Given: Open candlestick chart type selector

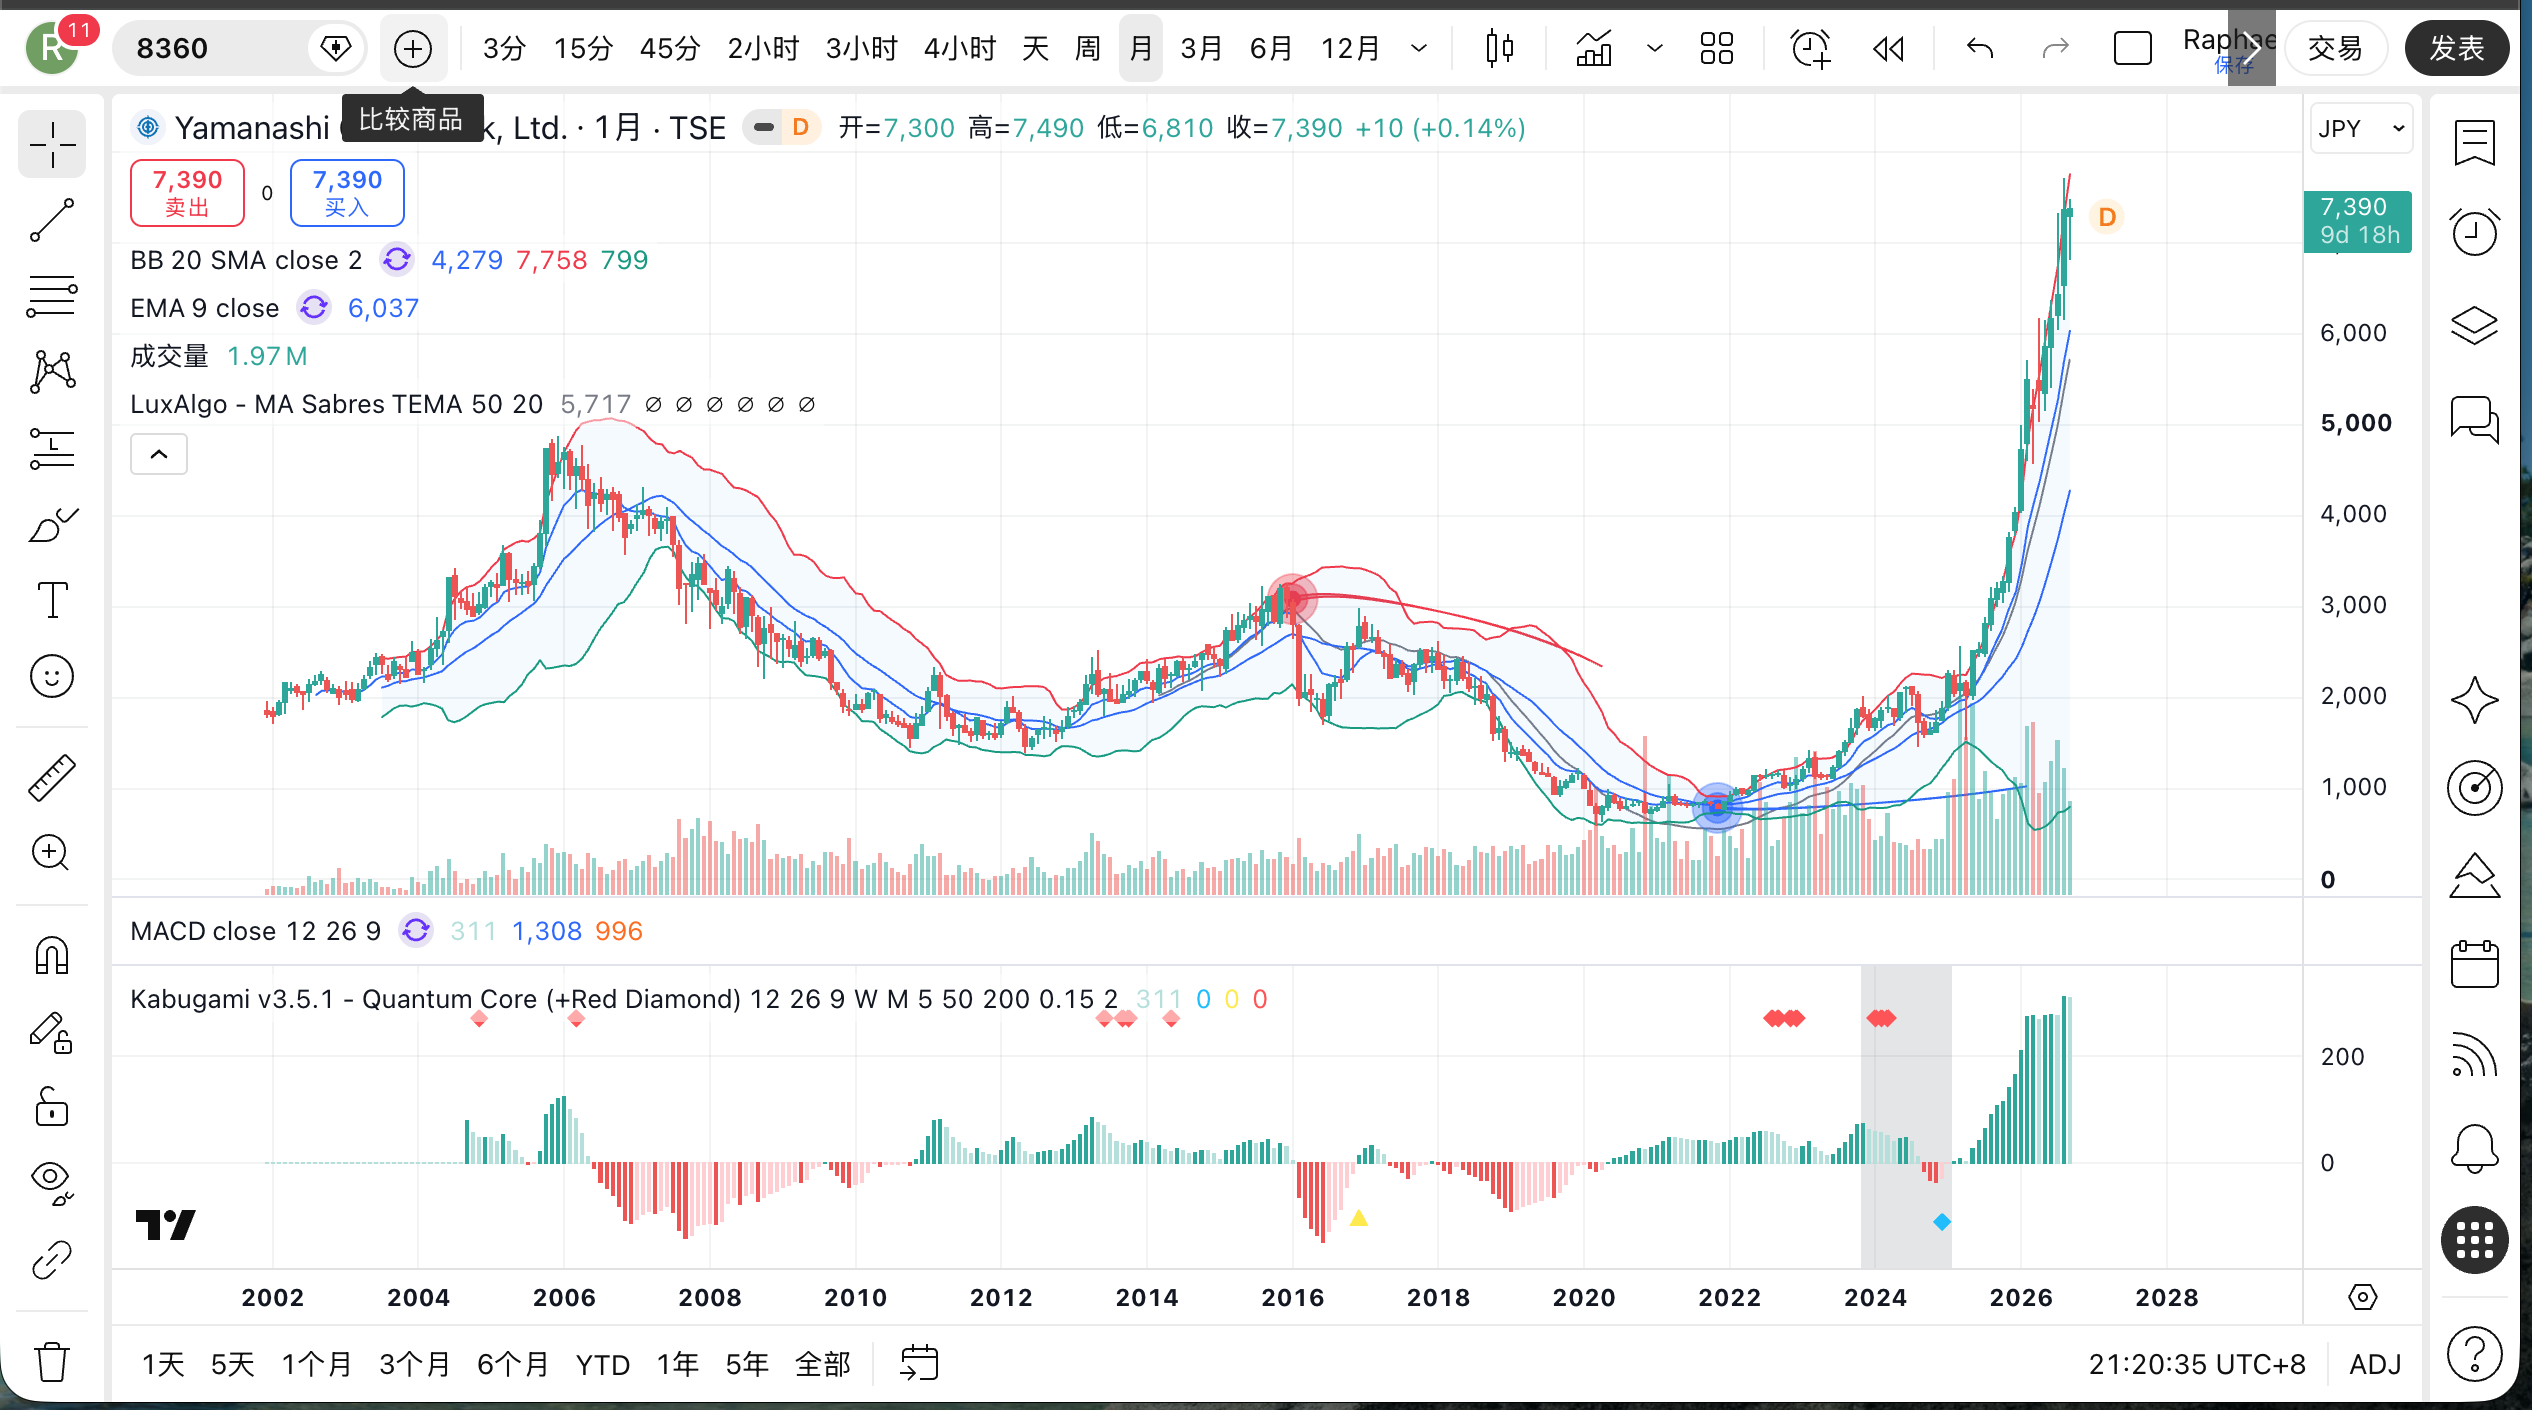Looking at the screenshot, I should tap(1499, 48).
